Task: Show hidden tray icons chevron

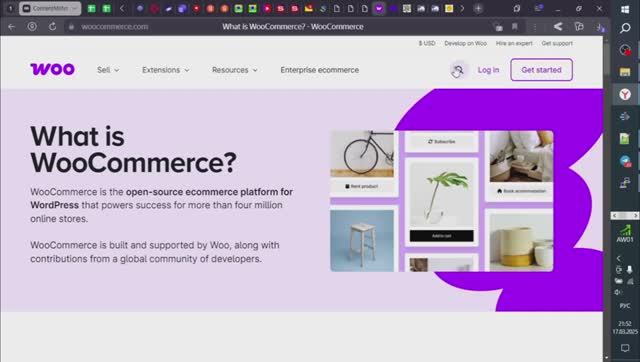Action: 619,258
